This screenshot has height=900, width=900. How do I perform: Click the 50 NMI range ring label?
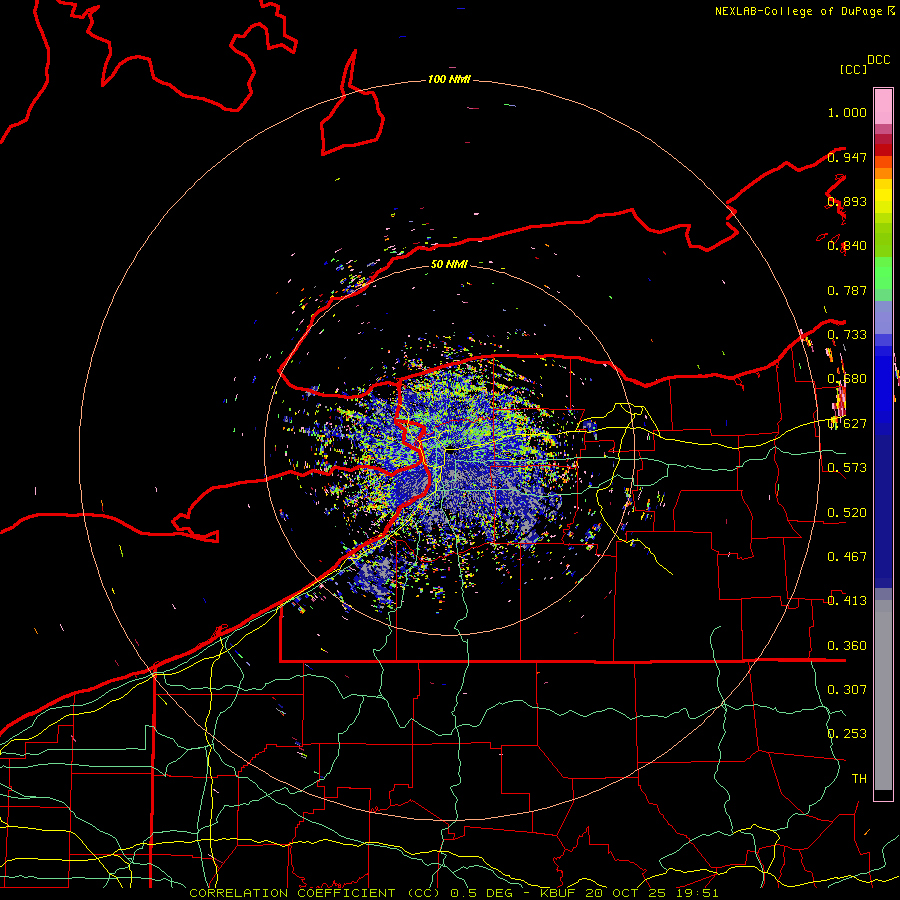(x=449, y=264)
